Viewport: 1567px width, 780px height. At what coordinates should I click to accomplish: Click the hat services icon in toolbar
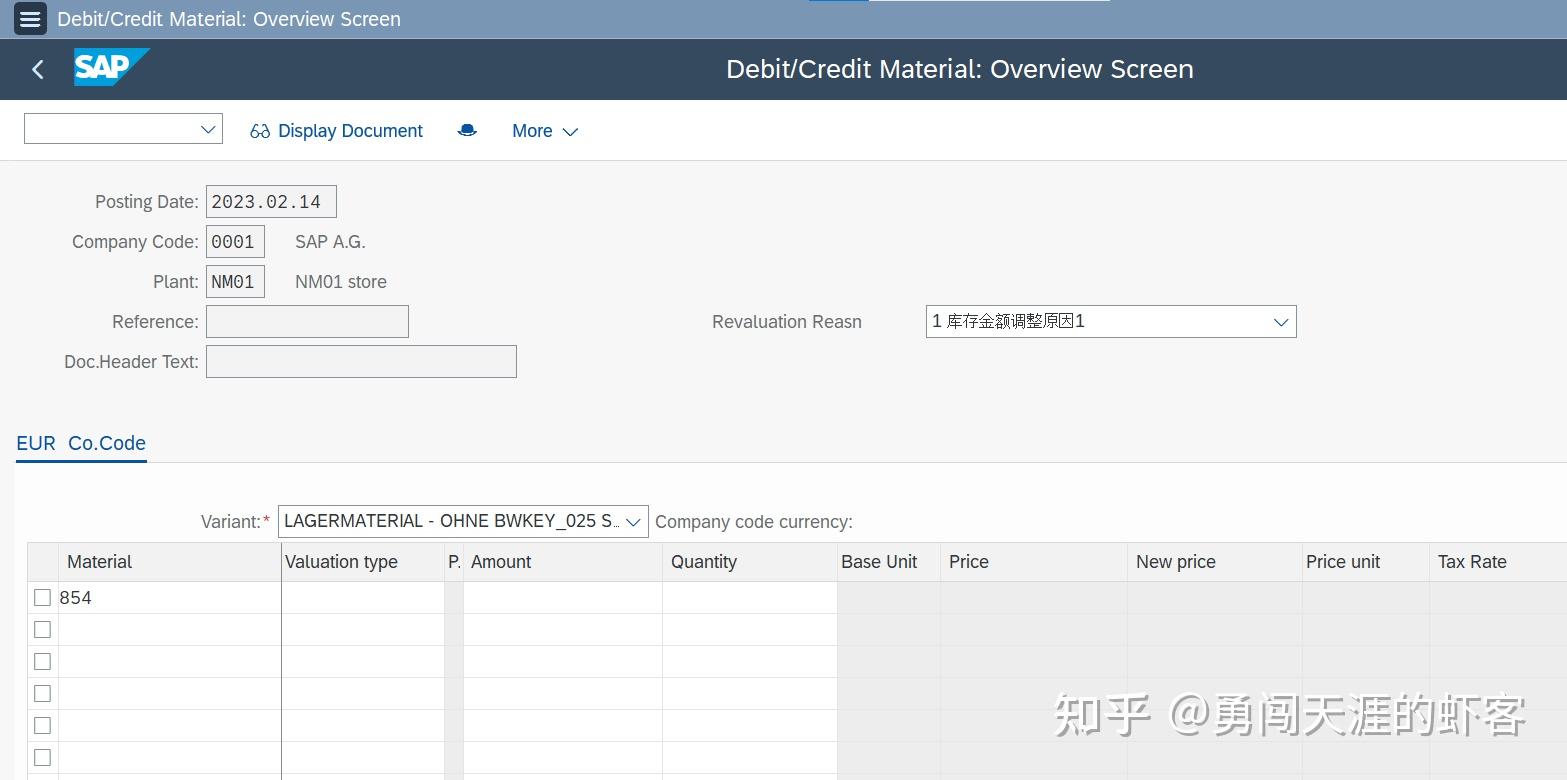pyautogui.click(x=467, y=131)
